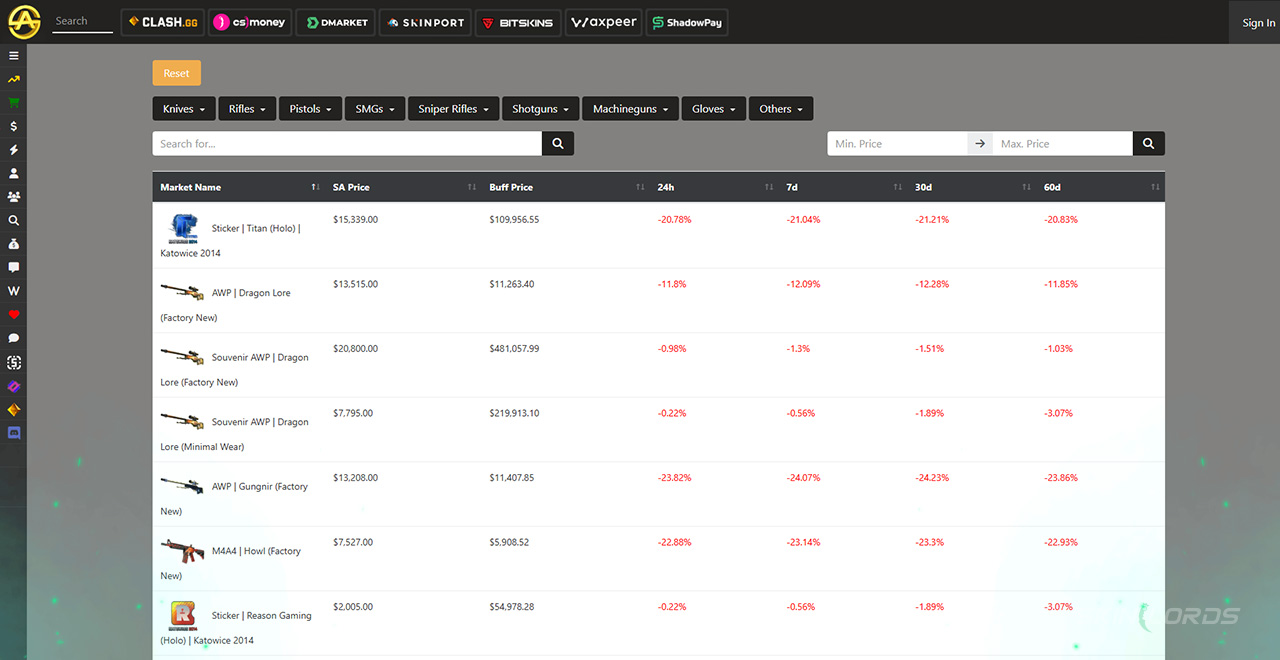Sort table by Buff Price column
This screenshot has height=660, width=1280.
coord(566,187)
